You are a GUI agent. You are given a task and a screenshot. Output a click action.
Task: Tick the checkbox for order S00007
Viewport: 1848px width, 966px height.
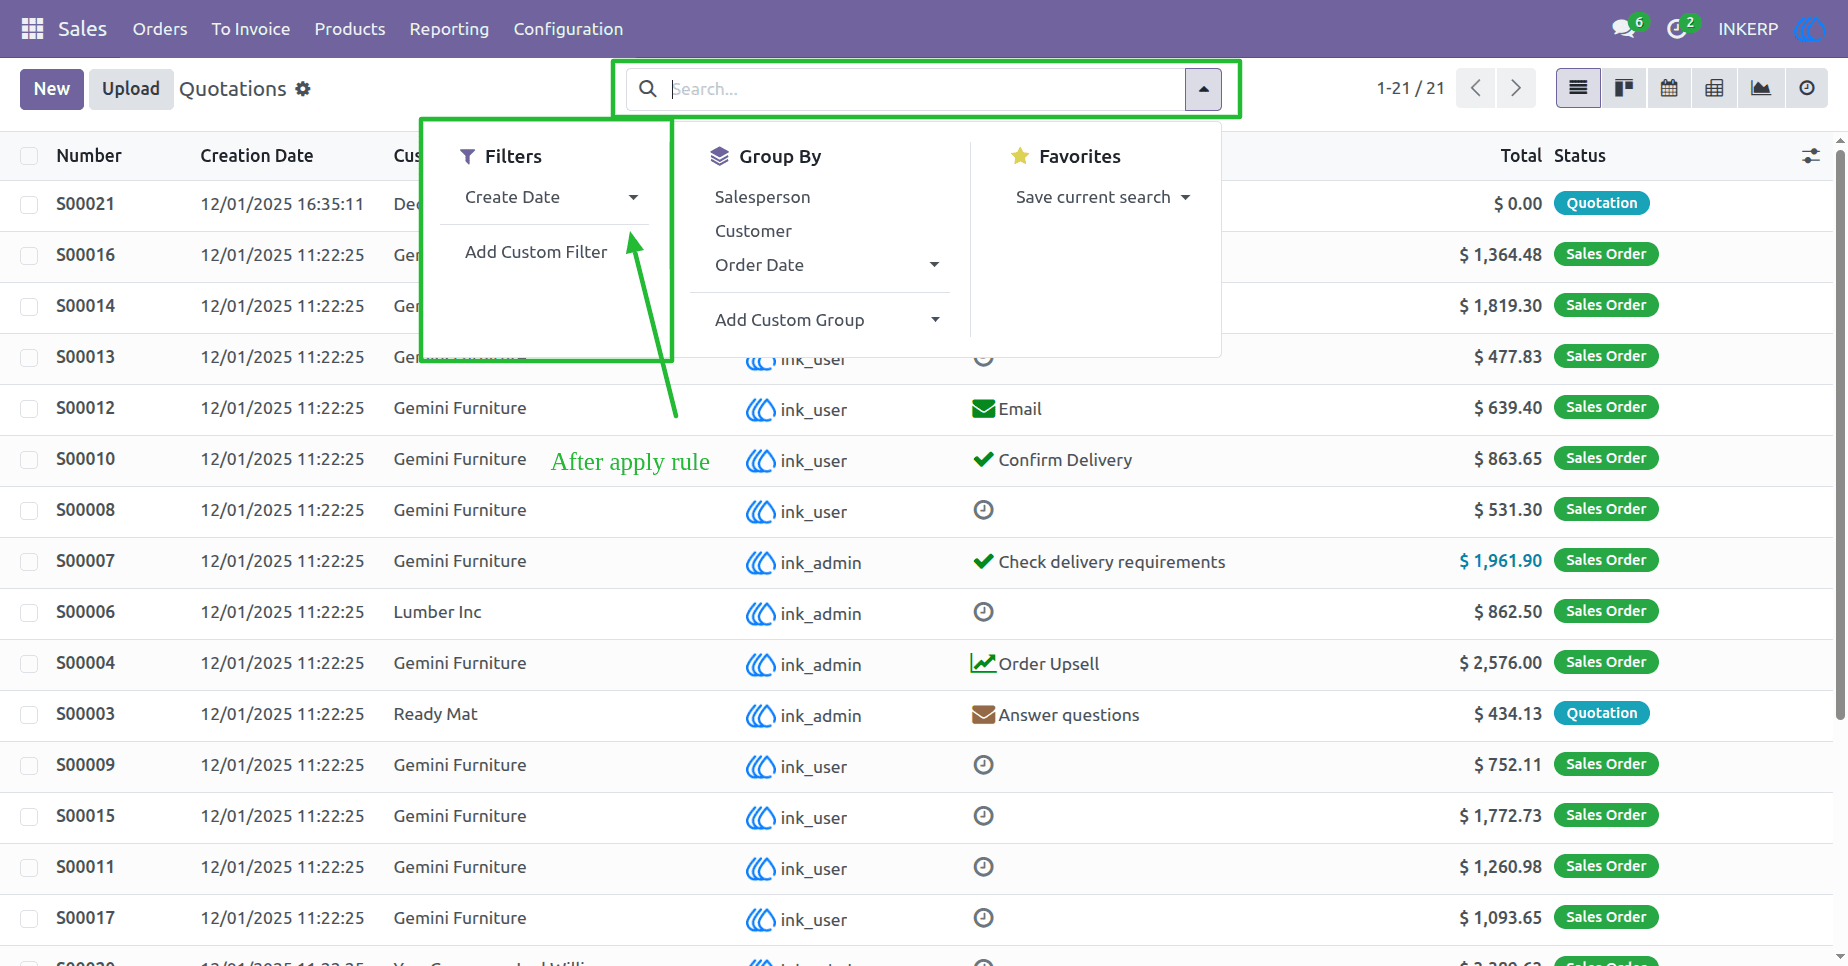(29, 562)
